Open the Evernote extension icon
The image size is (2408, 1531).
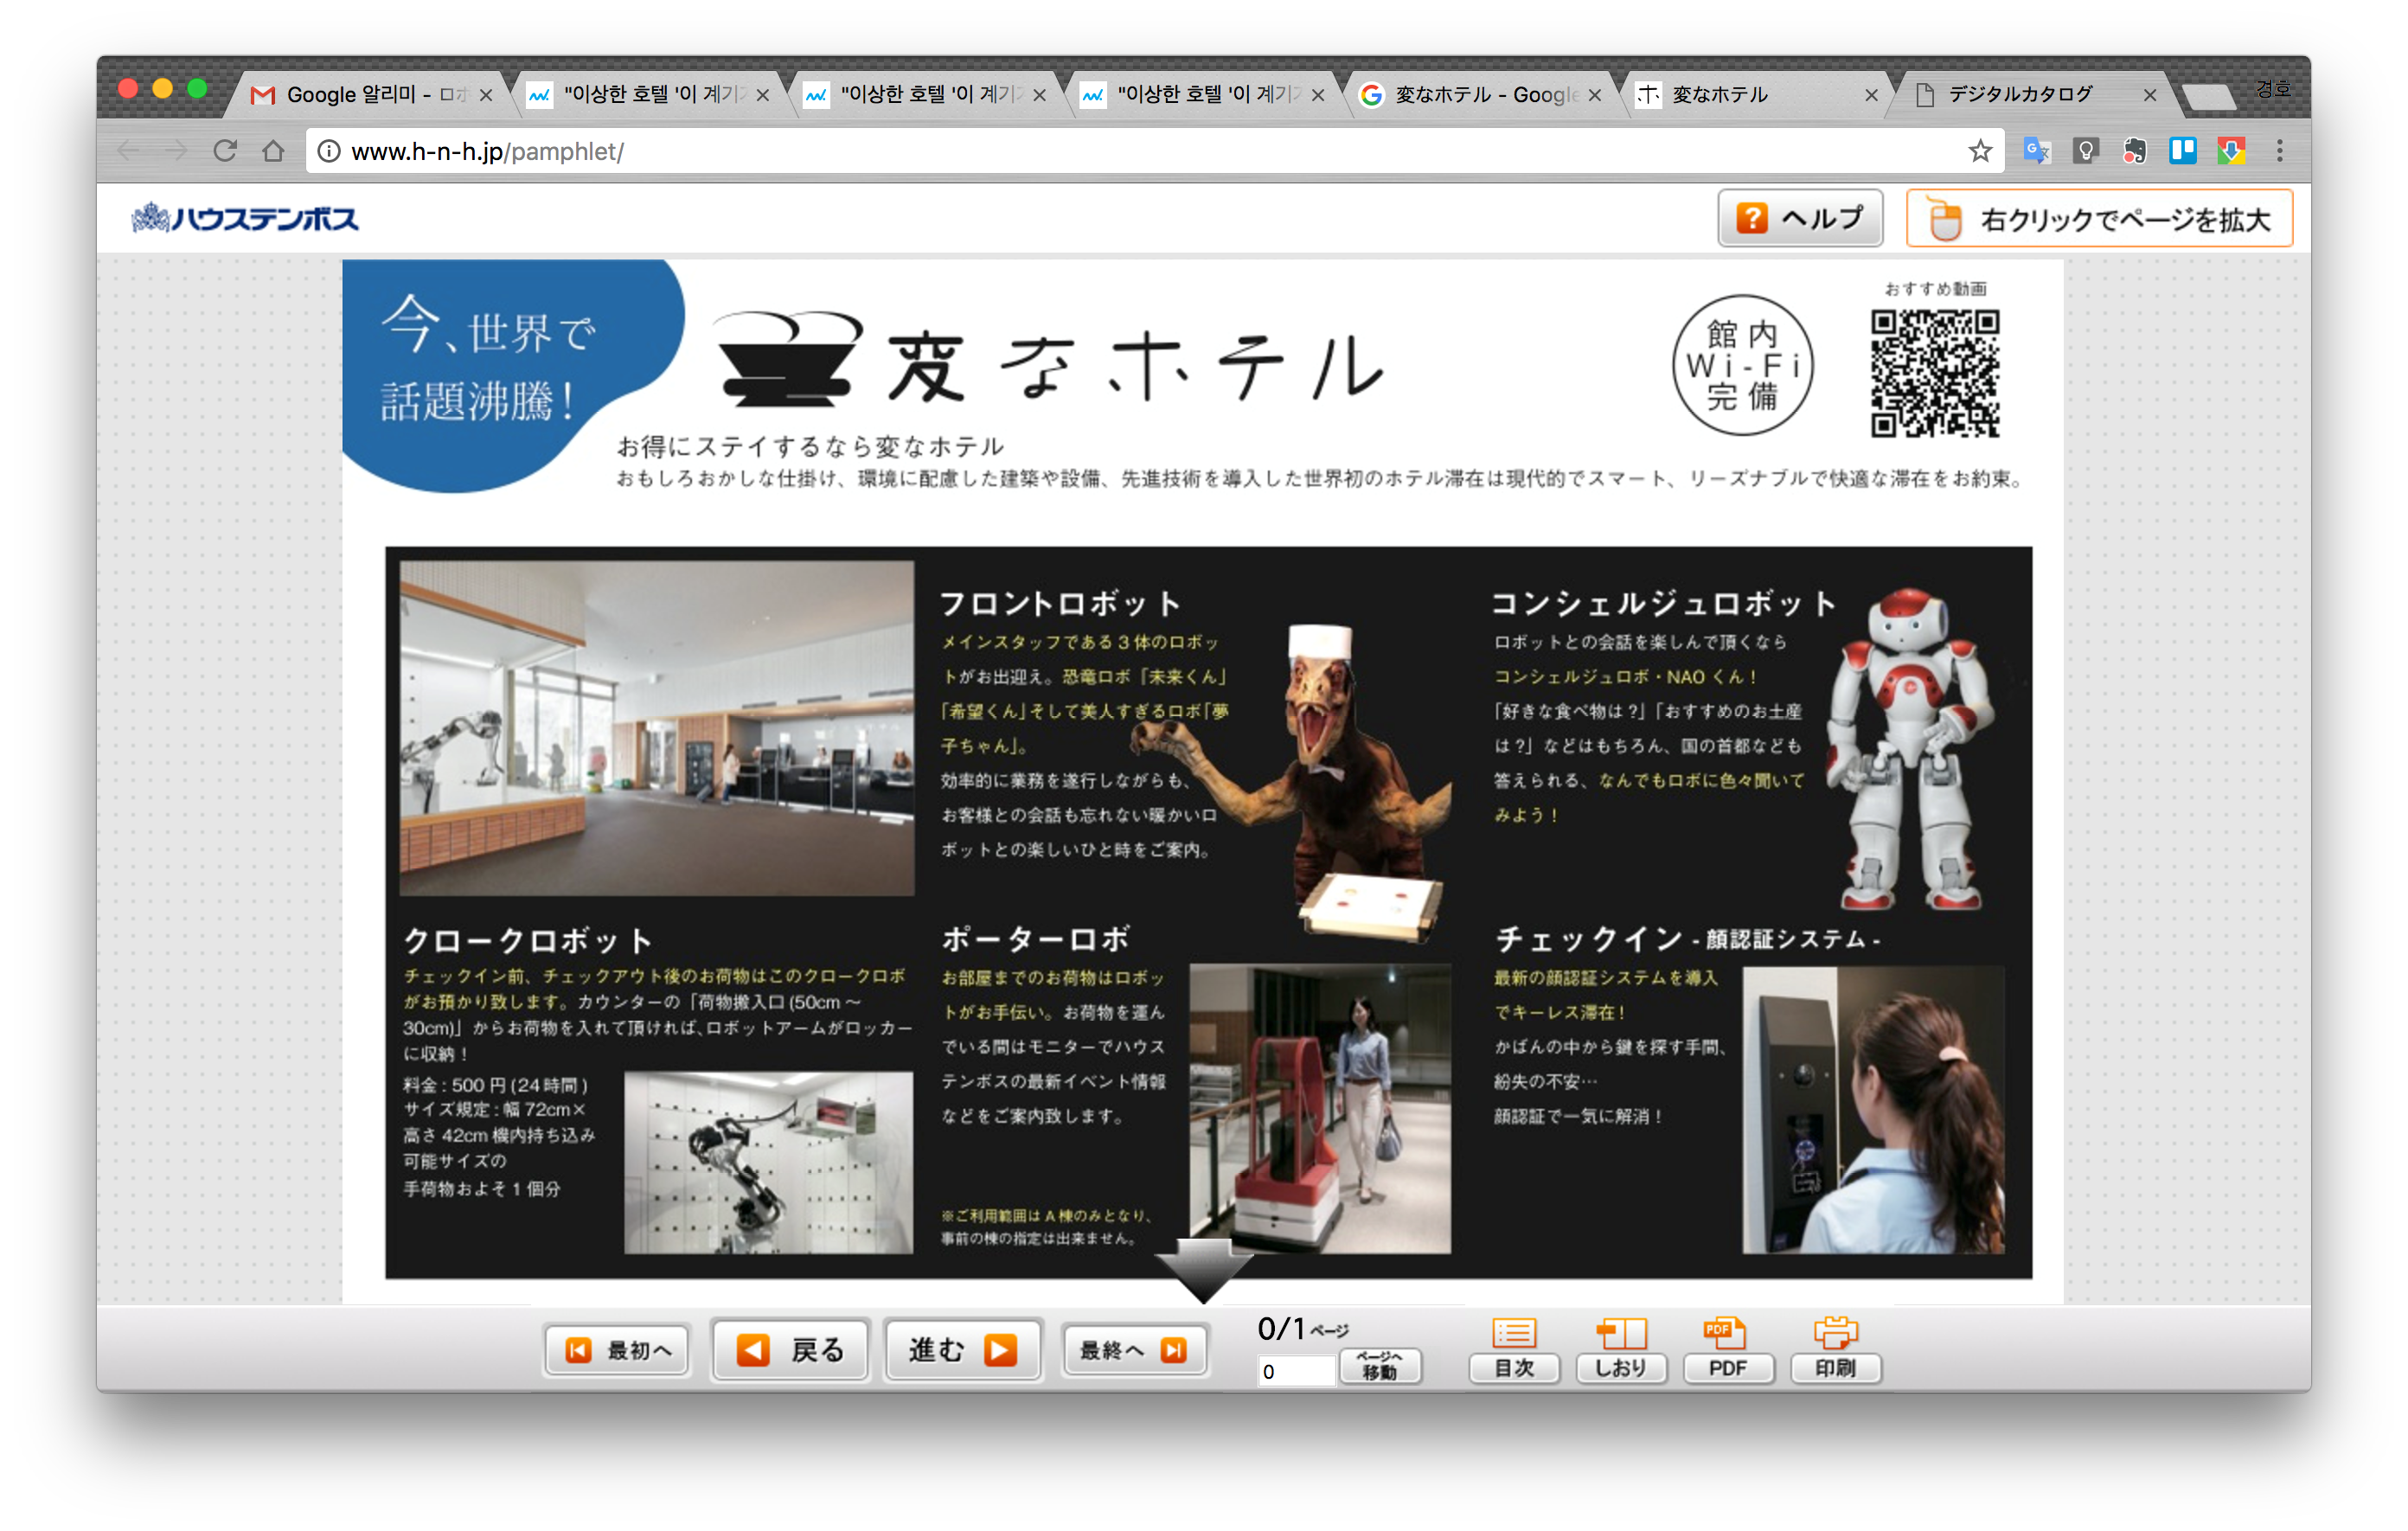coord(2134,151)
